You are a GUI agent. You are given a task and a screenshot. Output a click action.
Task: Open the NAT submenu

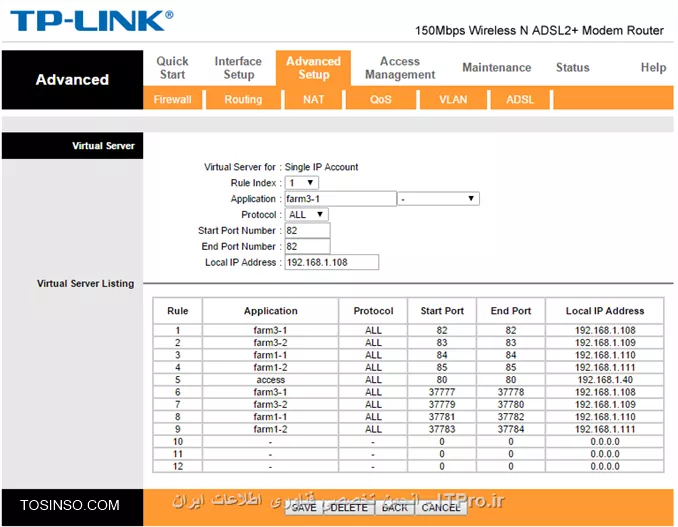(313, 99)
